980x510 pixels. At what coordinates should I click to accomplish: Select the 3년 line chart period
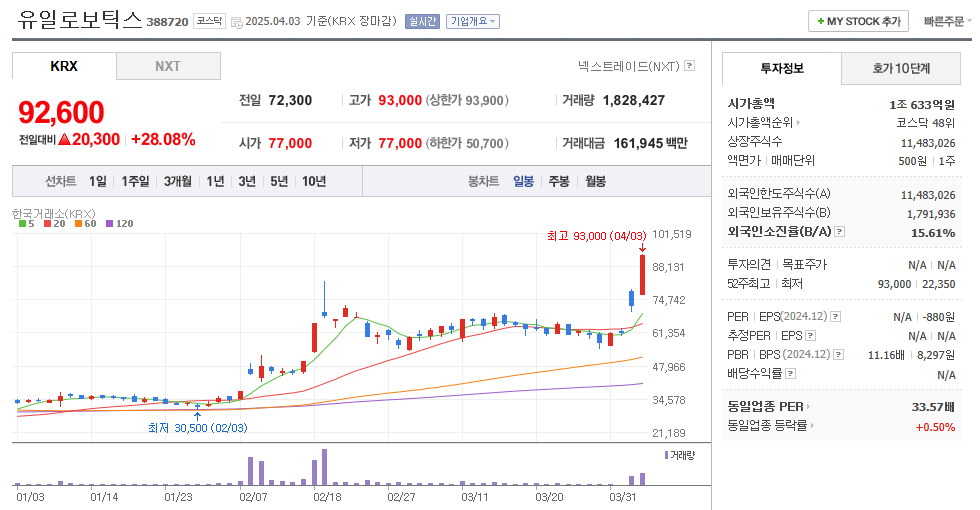[247, 181]
